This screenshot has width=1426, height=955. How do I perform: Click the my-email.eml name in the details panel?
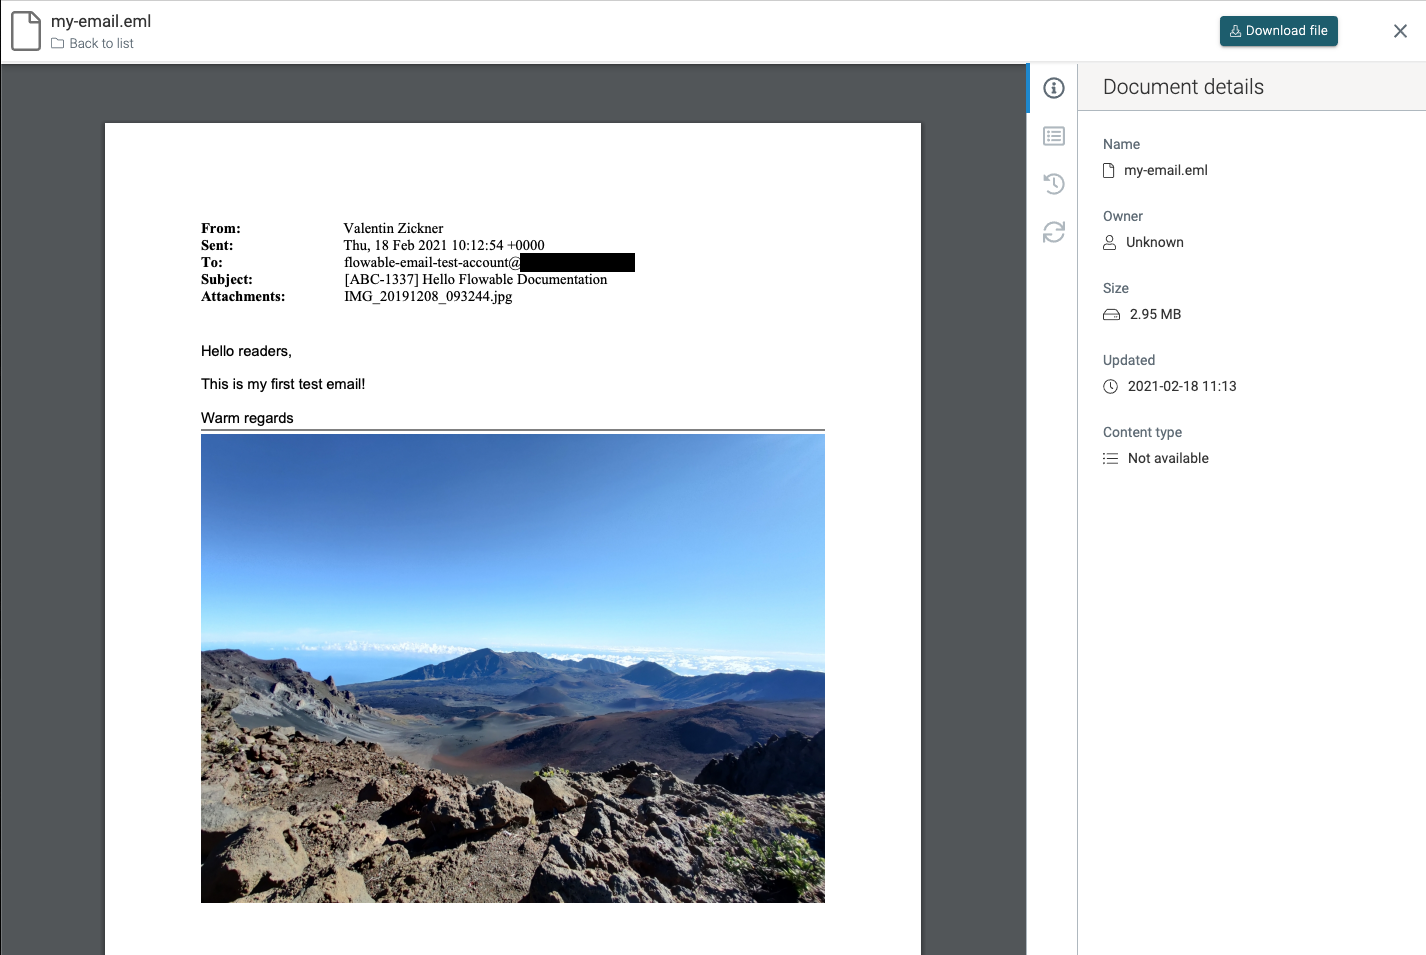tap(1166, 170)
